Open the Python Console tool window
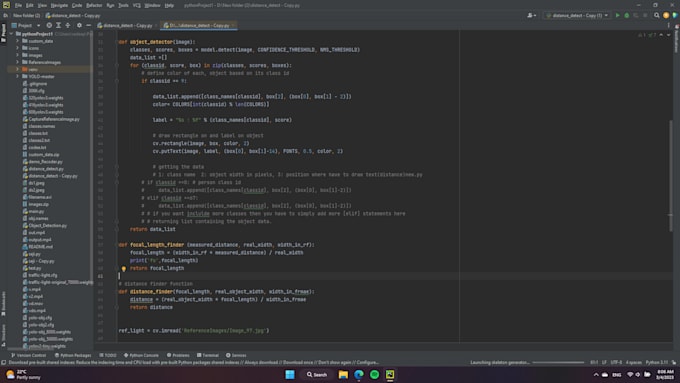The height and width of the screenshot is (383, 680). (x=141, y=355)
